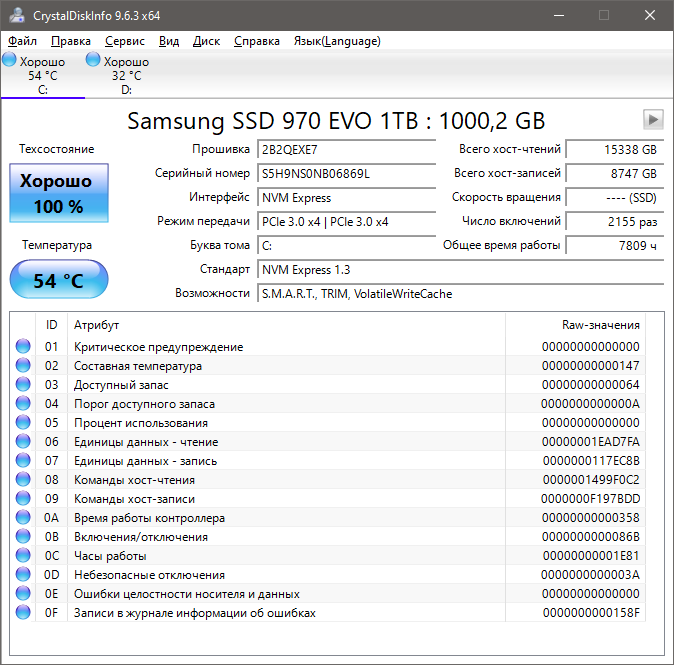
Task: Click the Стандарт field NVM Express 1.3
Action: pyautogui.click(x=461, y=270)
